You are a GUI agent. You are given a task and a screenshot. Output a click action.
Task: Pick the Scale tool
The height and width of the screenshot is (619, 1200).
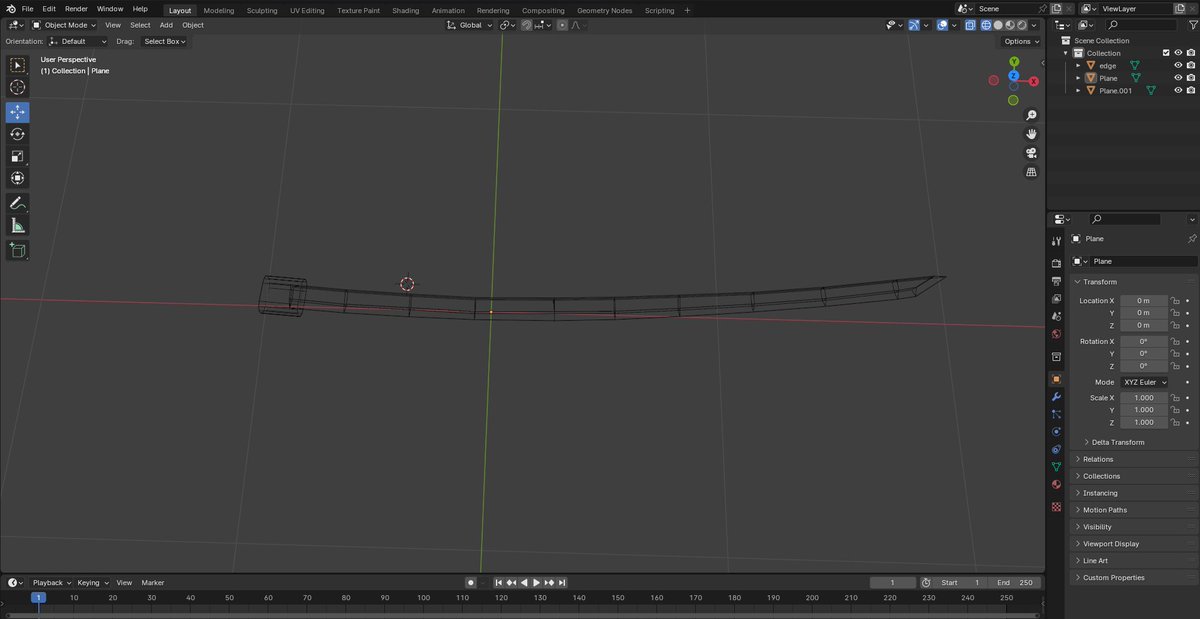(17, 156)
